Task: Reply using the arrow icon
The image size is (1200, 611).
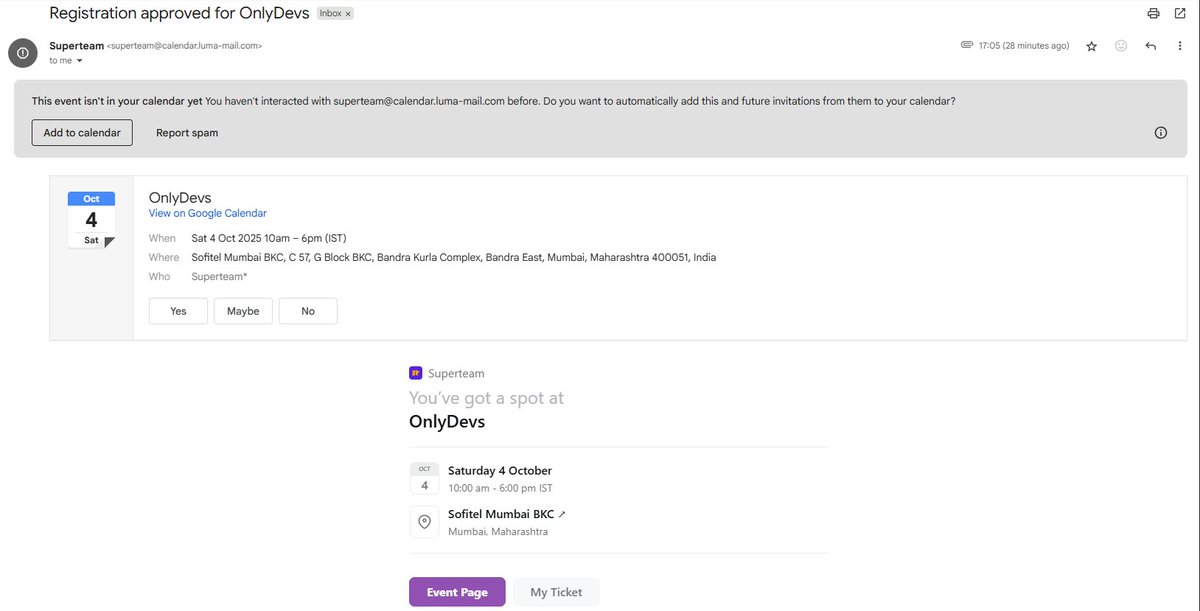Action: [x=1151, y=46]
